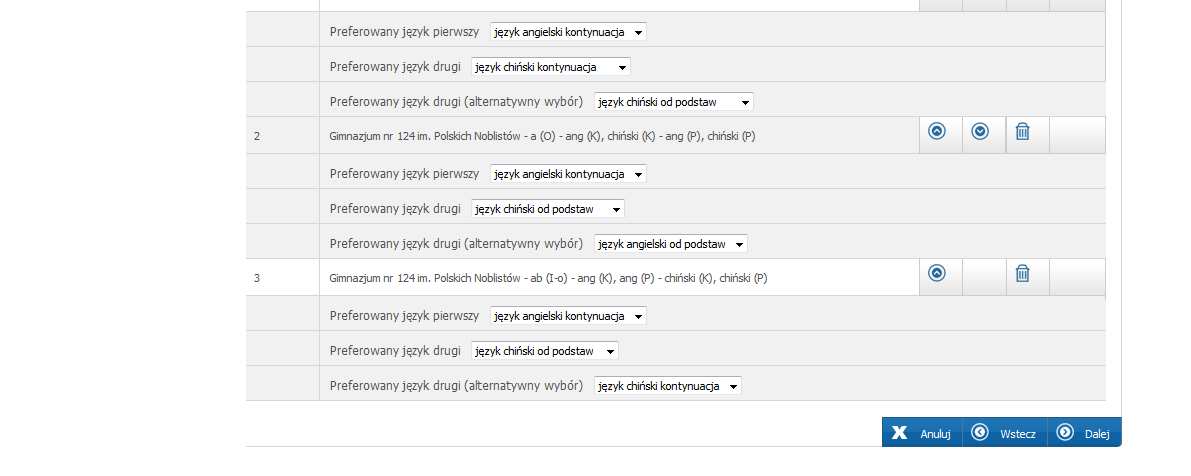
Task: Move school choice 2 up in the list
Action: click(x=937, y=131)
